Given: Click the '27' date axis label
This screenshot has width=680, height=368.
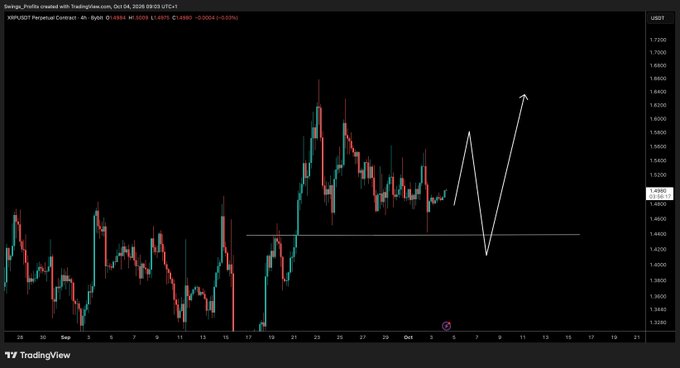Looking at the screenshot, I should [x=363, y=337].
